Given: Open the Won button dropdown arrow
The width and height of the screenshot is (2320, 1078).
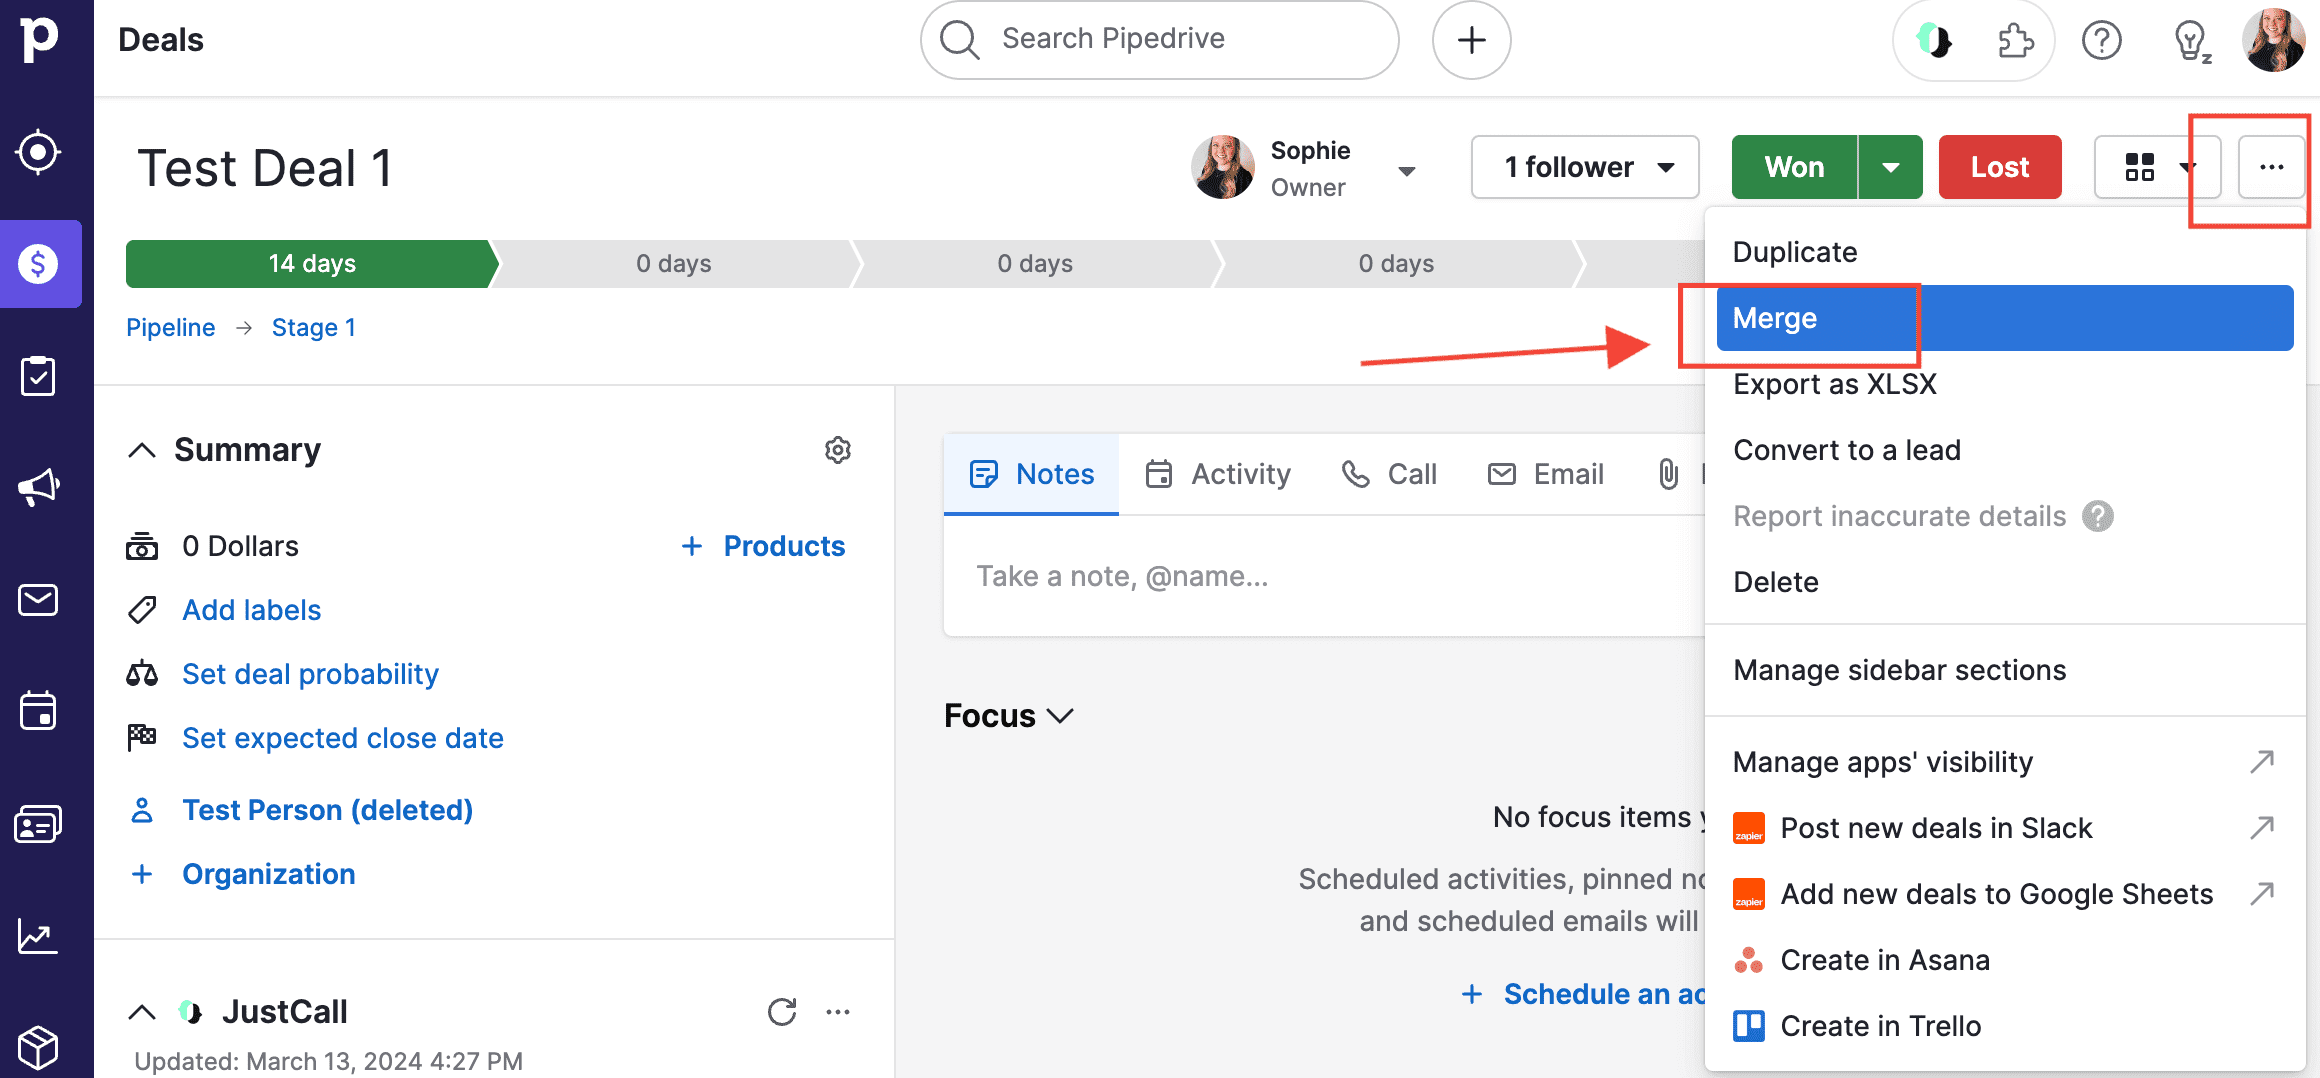Looking at the screenshot, I should pos(1890,167).
